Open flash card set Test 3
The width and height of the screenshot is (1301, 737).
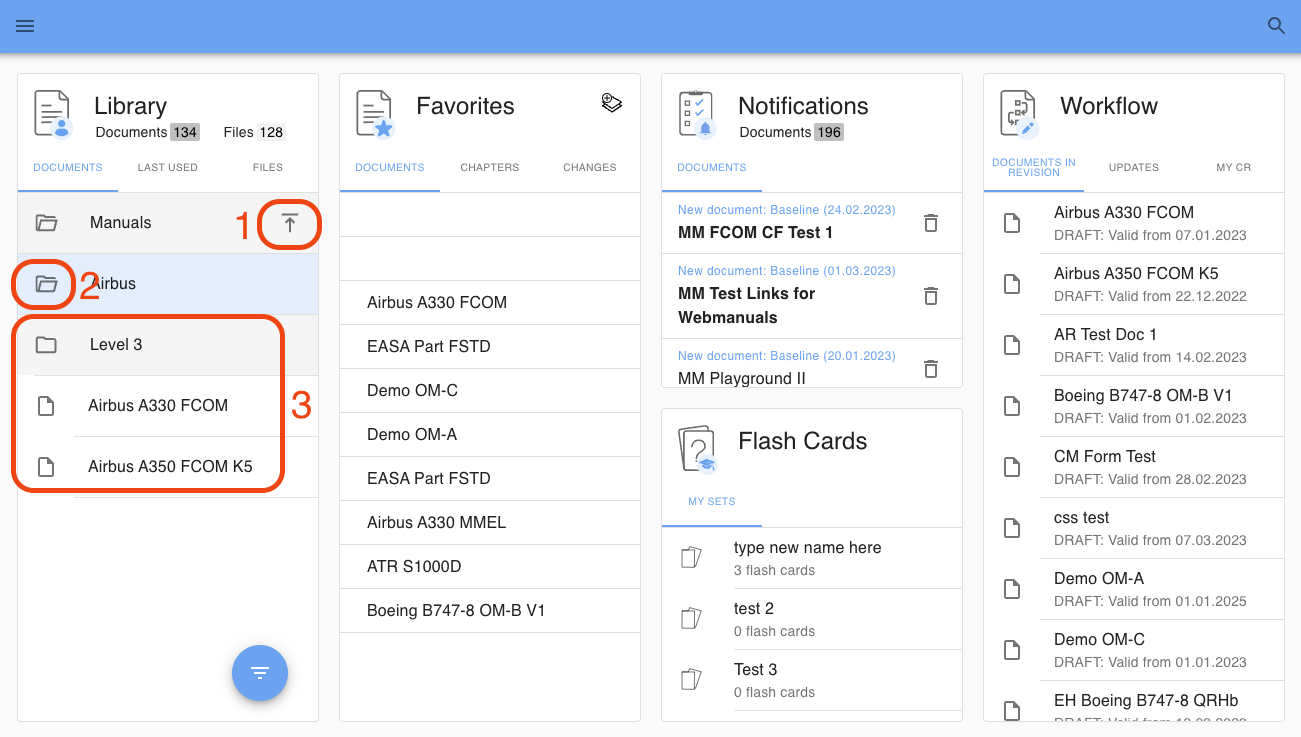tap(812, 680)
